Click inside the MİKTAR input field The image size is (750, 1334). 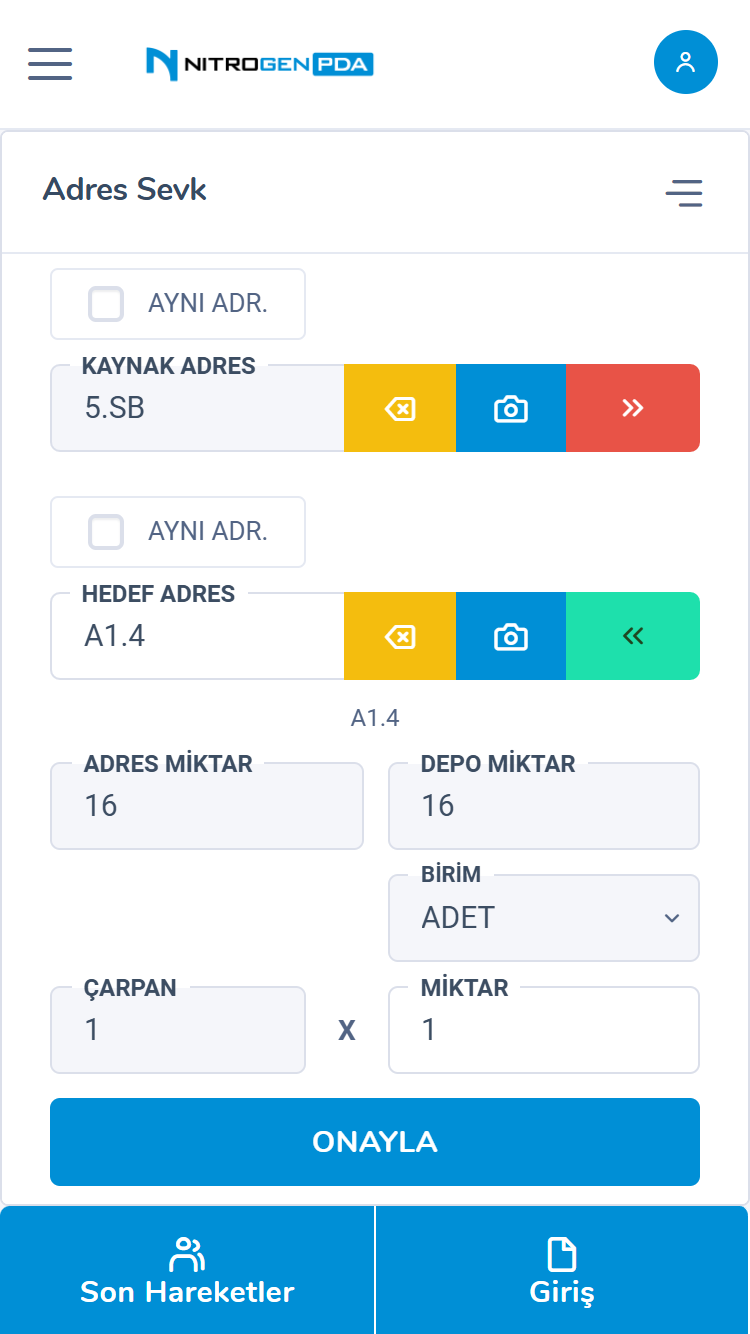coord(543,1030)
